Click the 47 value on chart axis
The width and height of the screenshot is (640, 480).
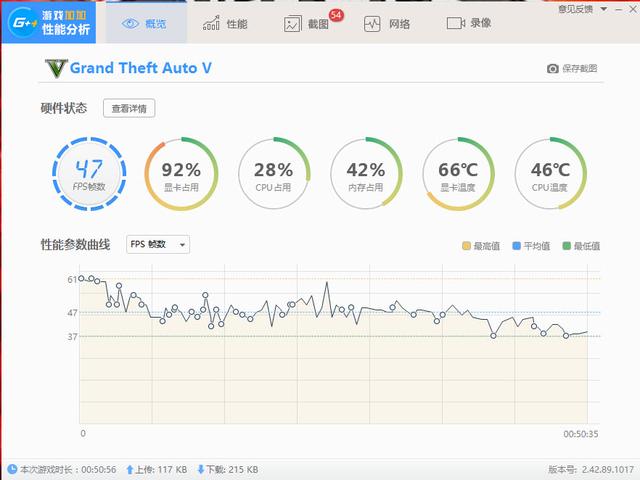point(72,313)
